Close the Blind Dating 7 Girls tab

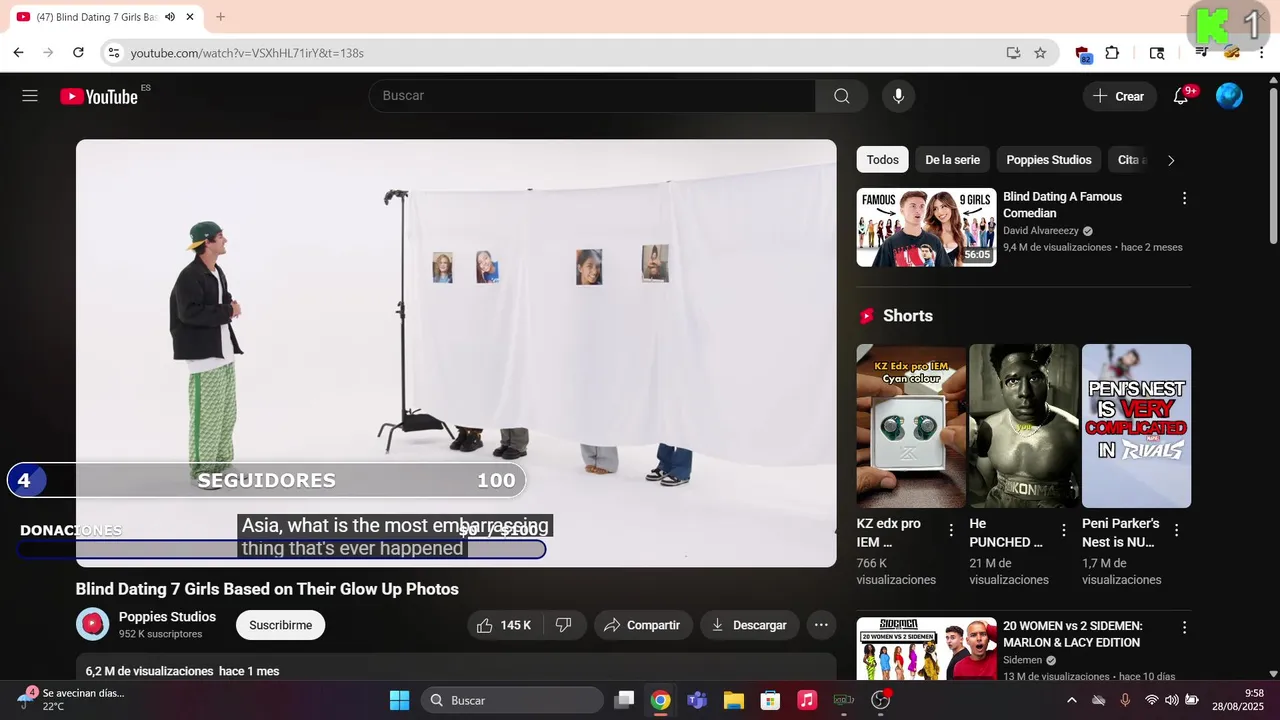tap(190, 17)
